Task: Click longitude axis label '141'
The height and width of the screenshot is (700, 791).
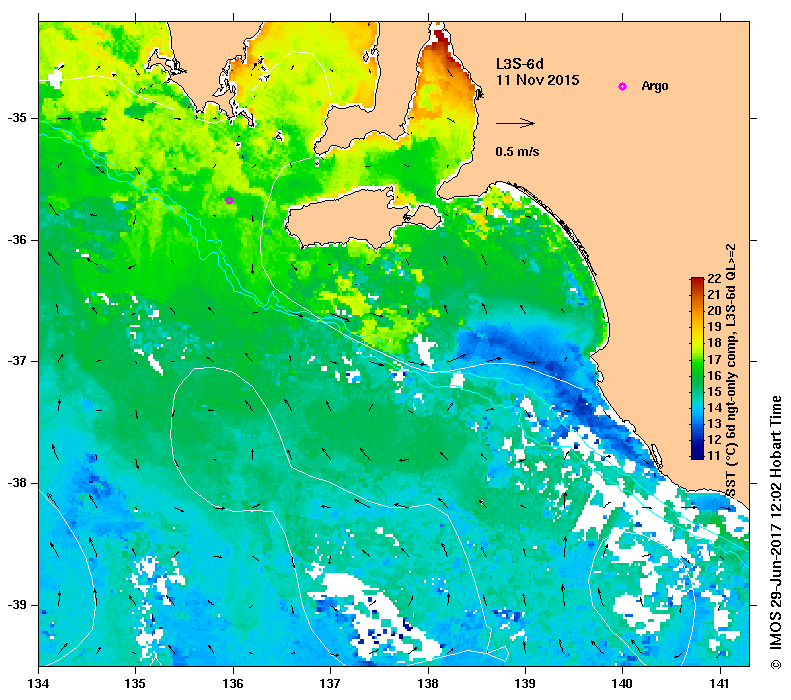Action: pos(720,683)
